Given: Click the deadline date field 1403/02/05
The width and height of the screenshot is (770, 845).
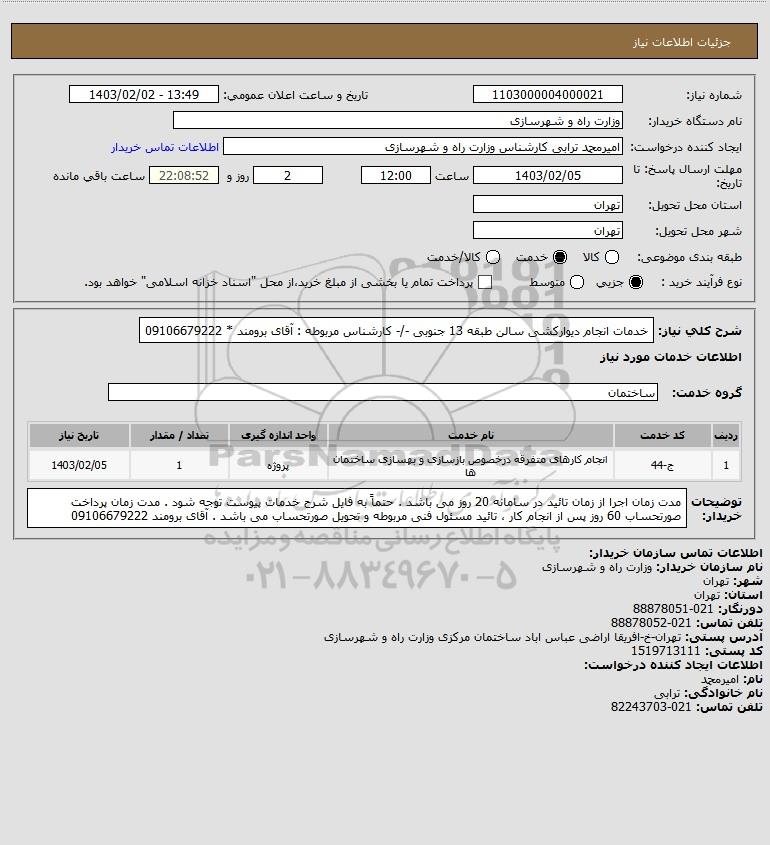Looking at the screenshot, I should click(x=547, y=176).
